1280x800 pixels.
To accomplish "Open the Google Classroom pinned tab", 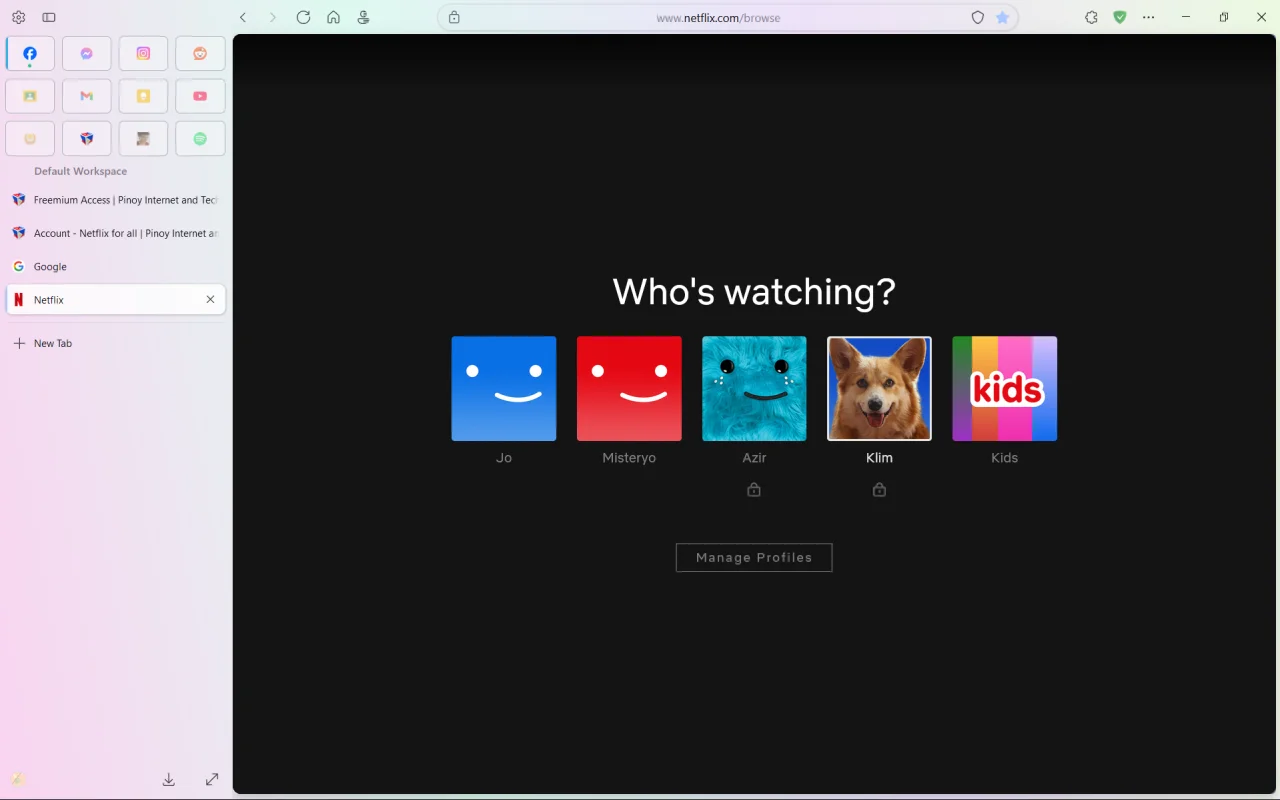I will coord(30,96).
